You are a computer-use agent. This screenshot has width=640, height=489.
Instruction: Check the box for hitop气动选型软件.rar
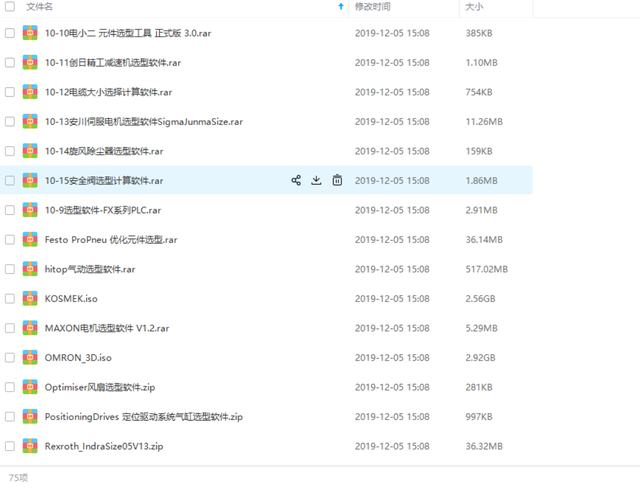pyautogui.click(x=10, y=269)
